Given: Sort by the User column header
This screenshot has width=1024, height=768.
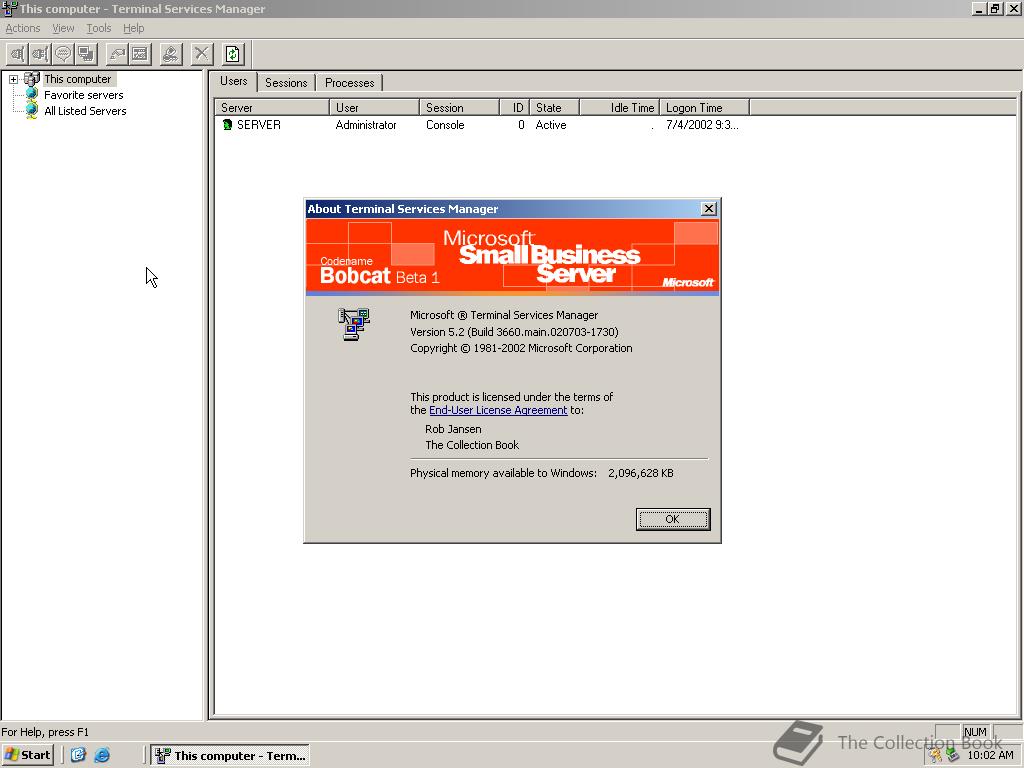Looking at the screenshot, I should 374,108.
